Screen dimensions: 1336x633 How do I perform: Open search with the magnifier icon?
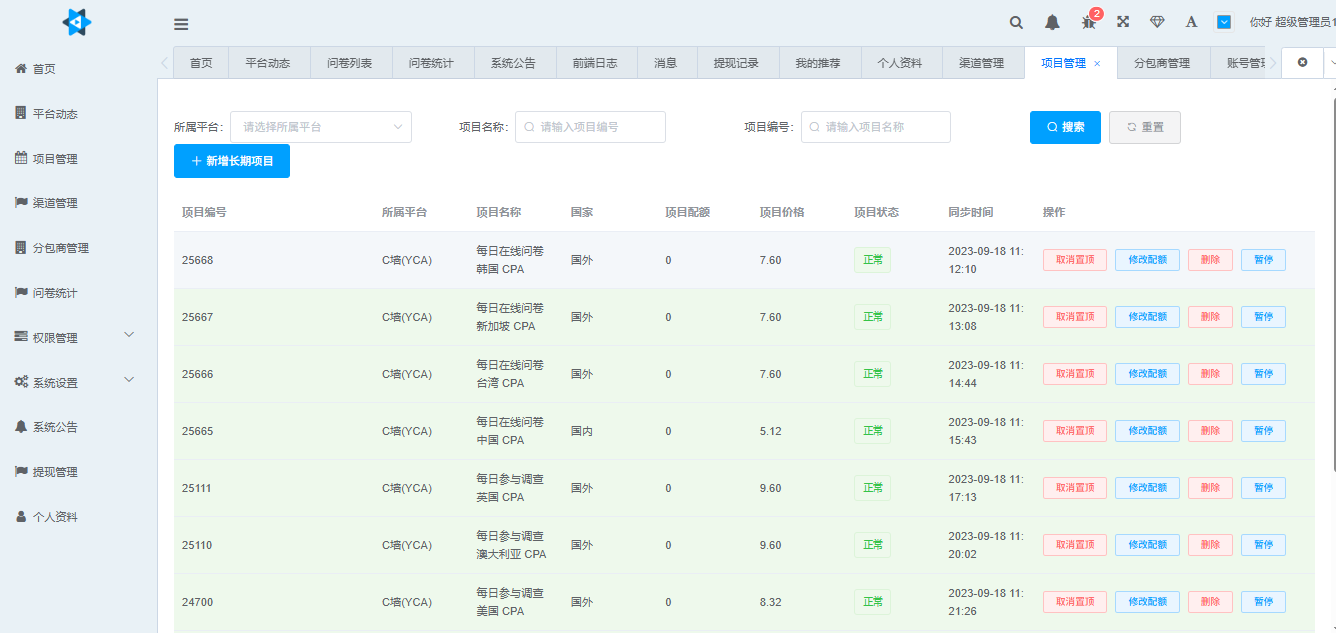(1015, 22)
